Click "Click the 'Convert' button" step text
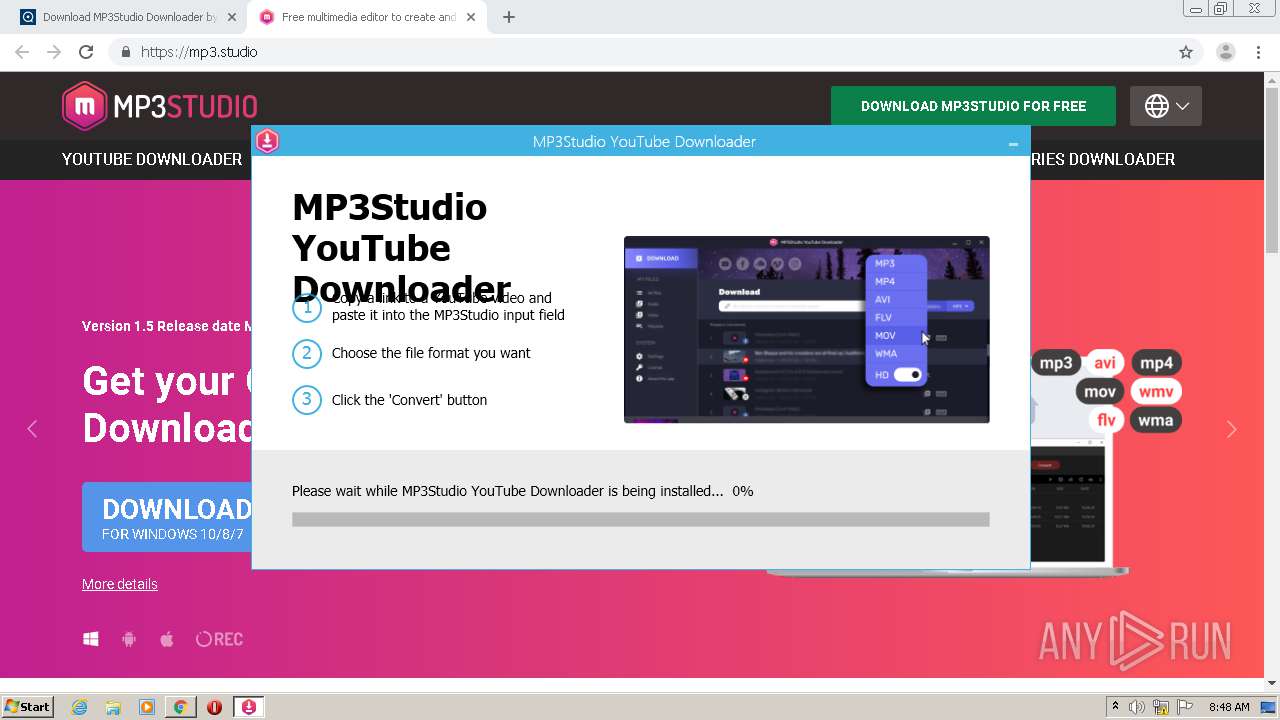Viewport: 1280px width, 720px height. click(410, 400)
